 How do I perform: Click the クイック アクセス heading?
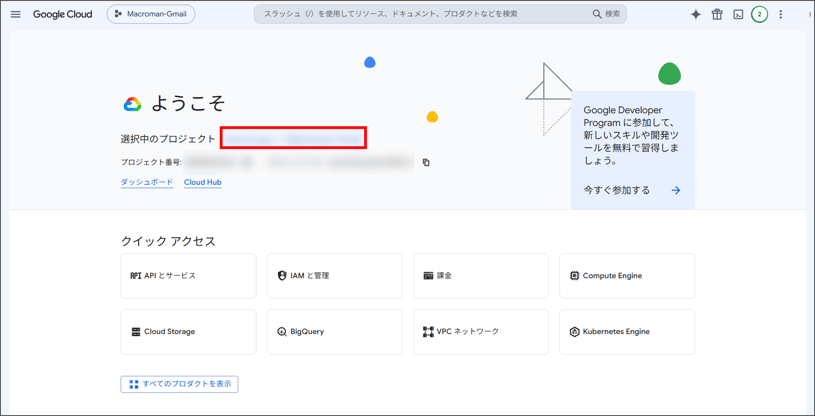tap(168, 241)
